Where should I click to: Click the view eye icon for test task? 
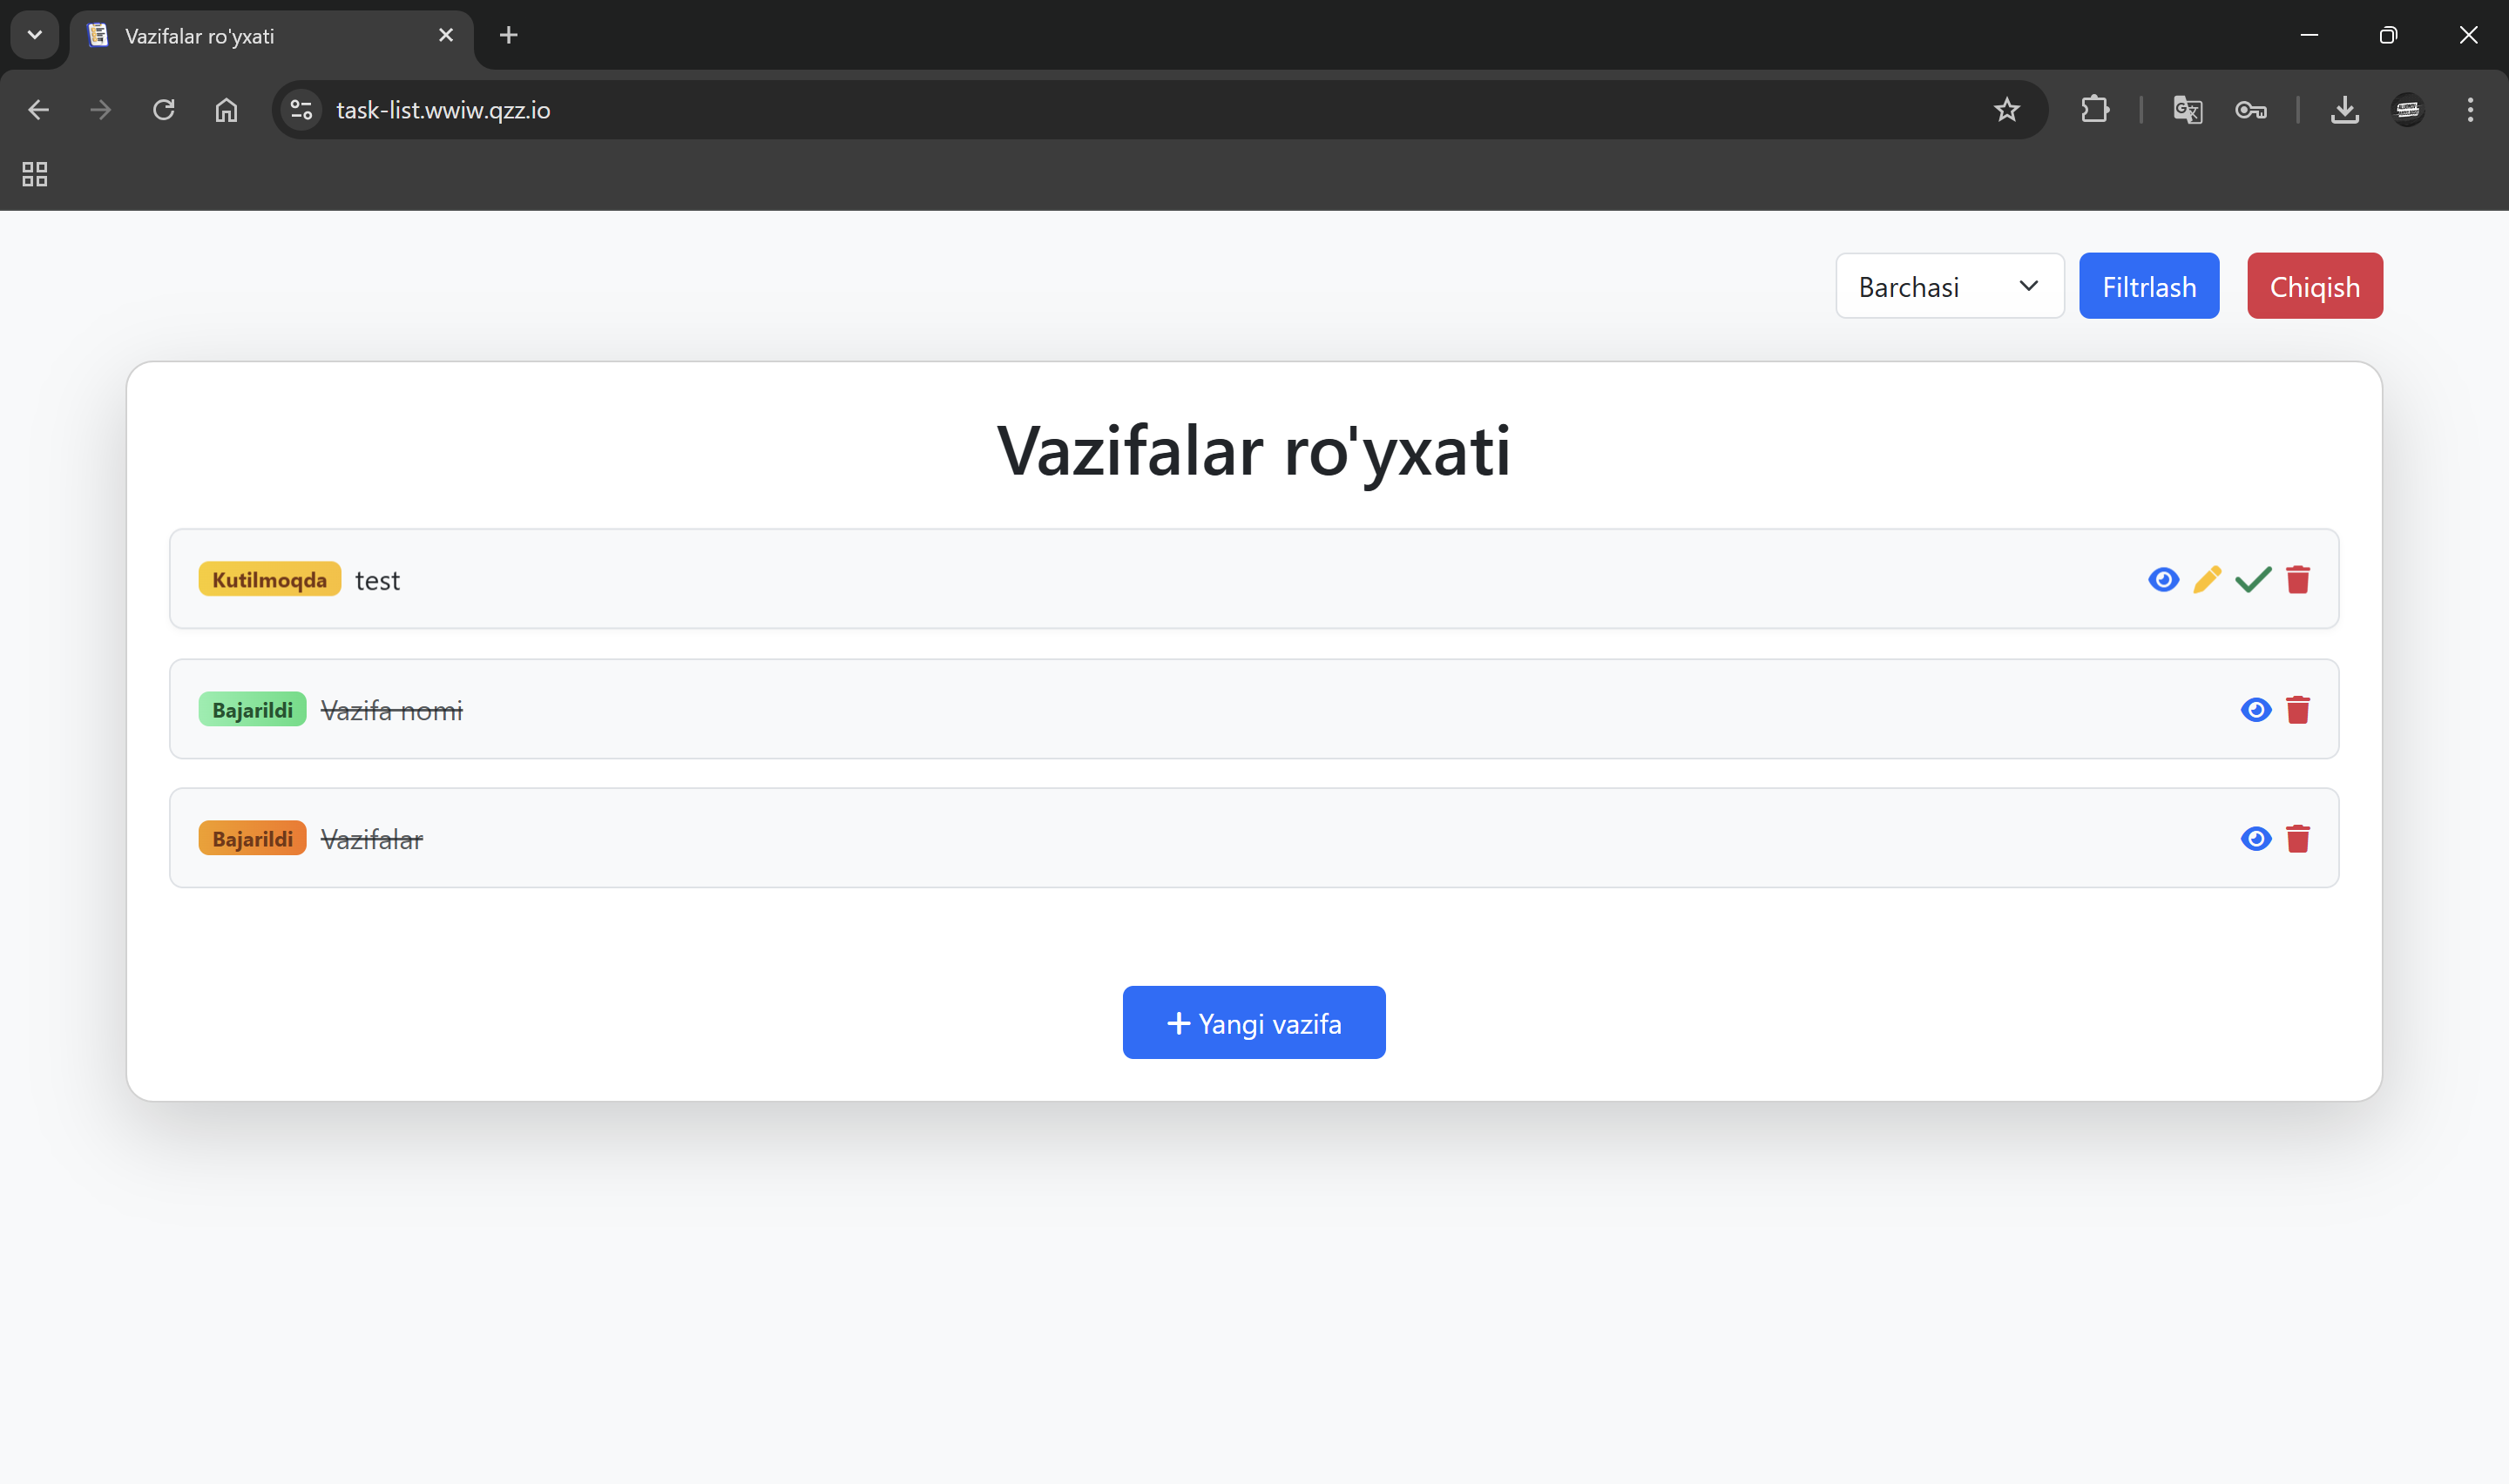coord(2163,580)
